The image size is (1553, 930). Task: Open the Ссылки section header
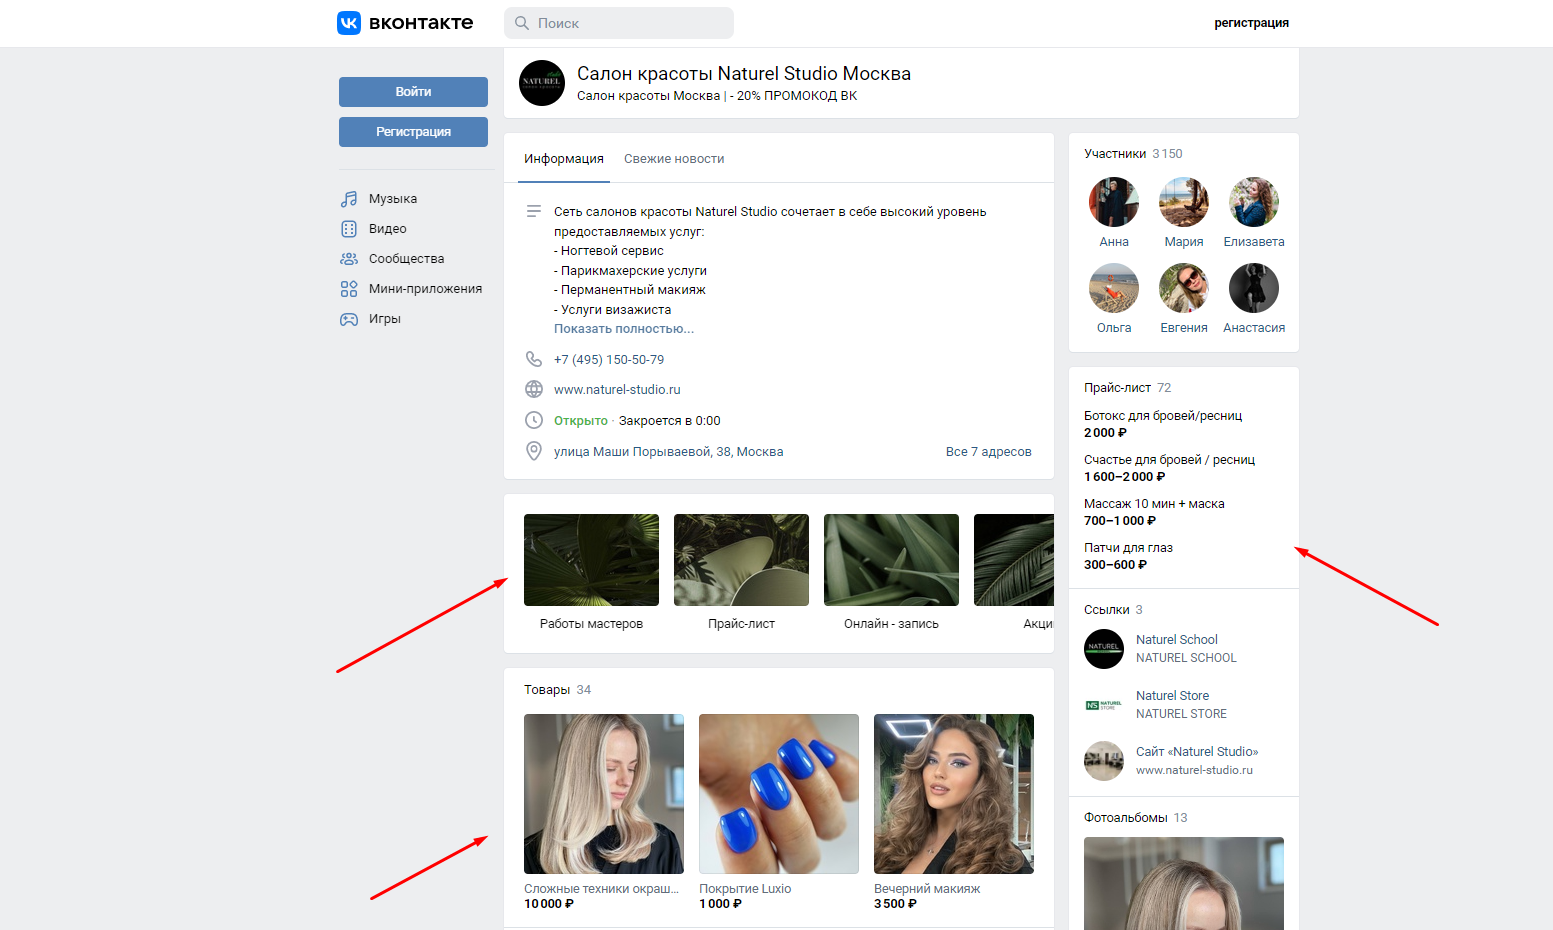1113,610
